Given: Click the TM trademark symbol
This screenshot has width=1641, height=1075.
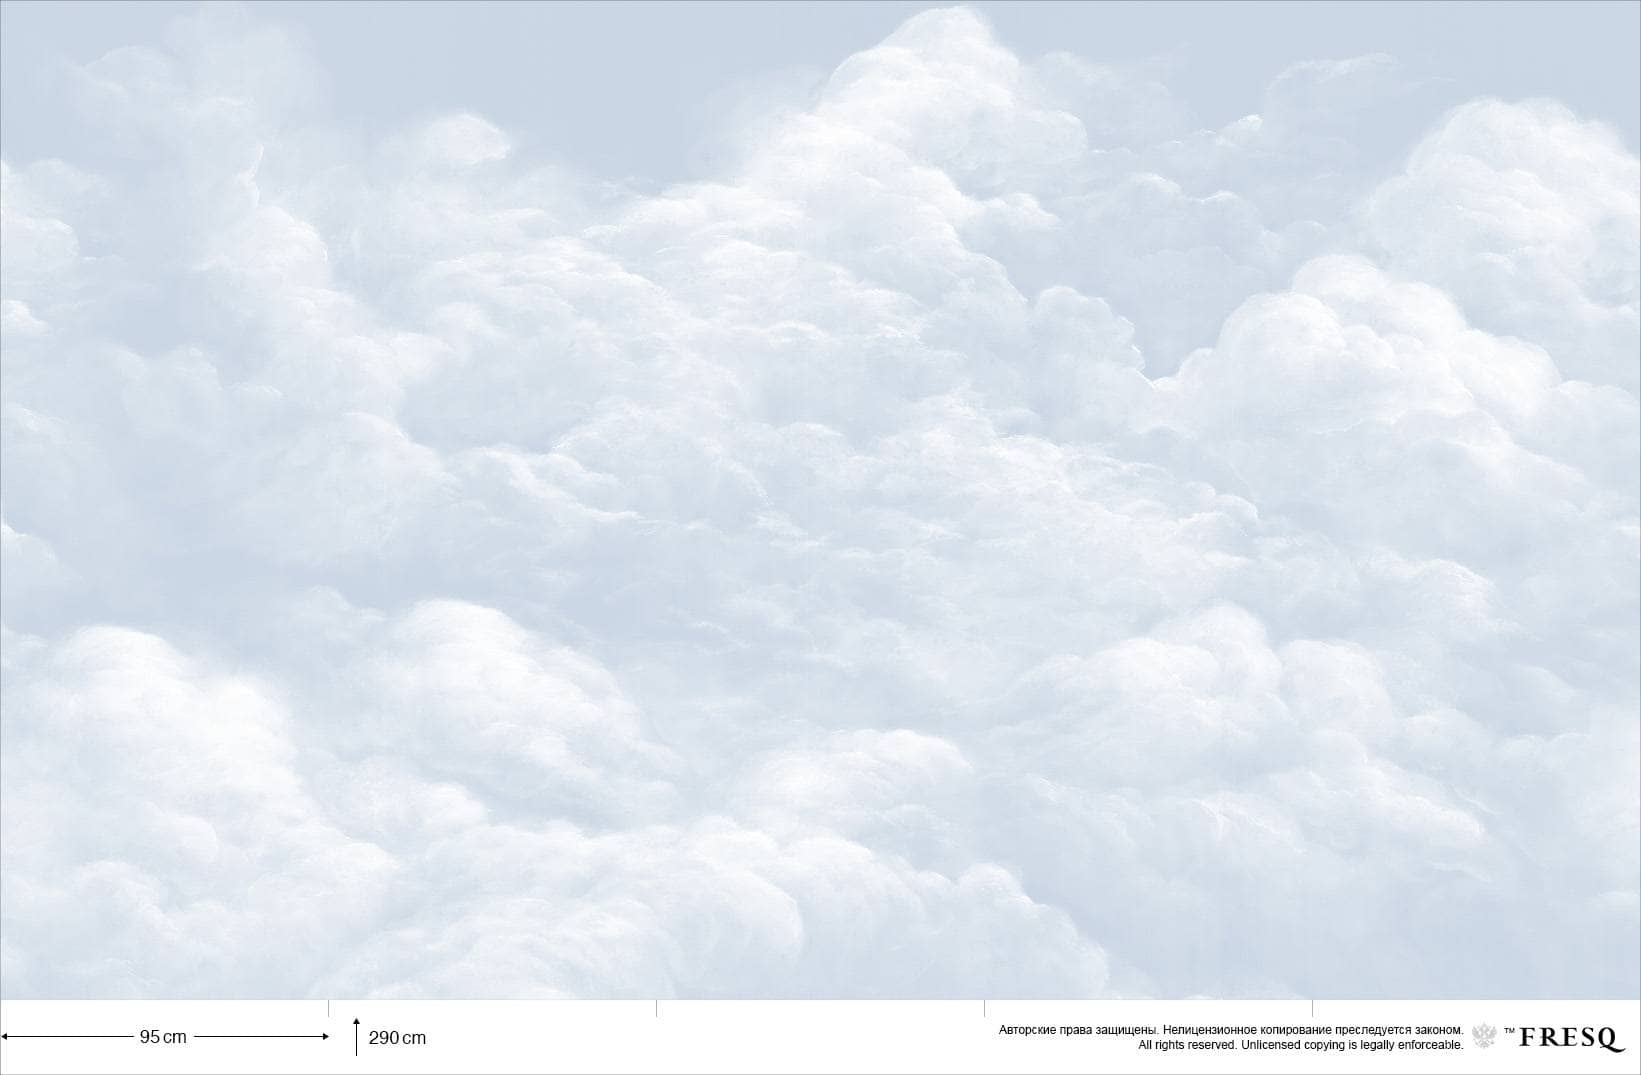Looking at the screenshot, I should [1509, 1030].
